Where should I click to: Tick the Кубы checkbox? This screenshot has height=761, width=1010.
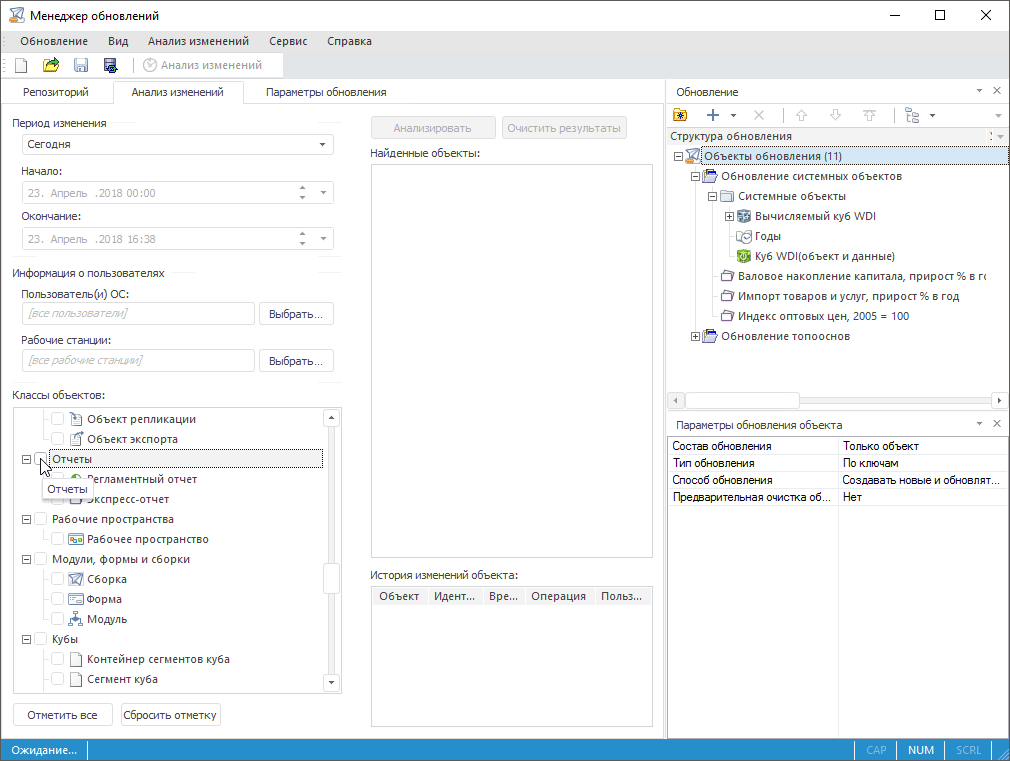pos(41,639)
